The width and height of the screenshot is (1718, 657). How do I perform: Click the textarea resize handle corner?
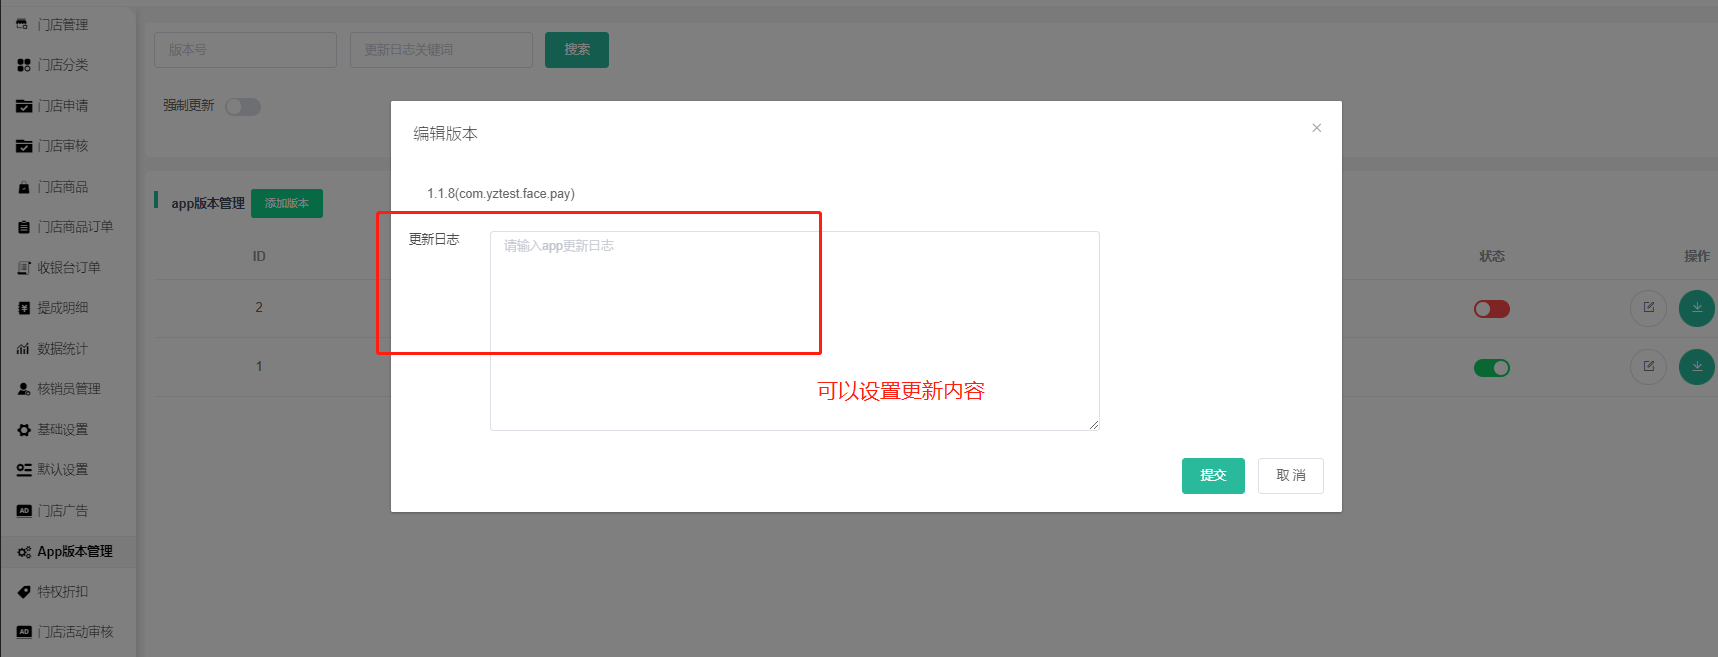coord(1094,425)
